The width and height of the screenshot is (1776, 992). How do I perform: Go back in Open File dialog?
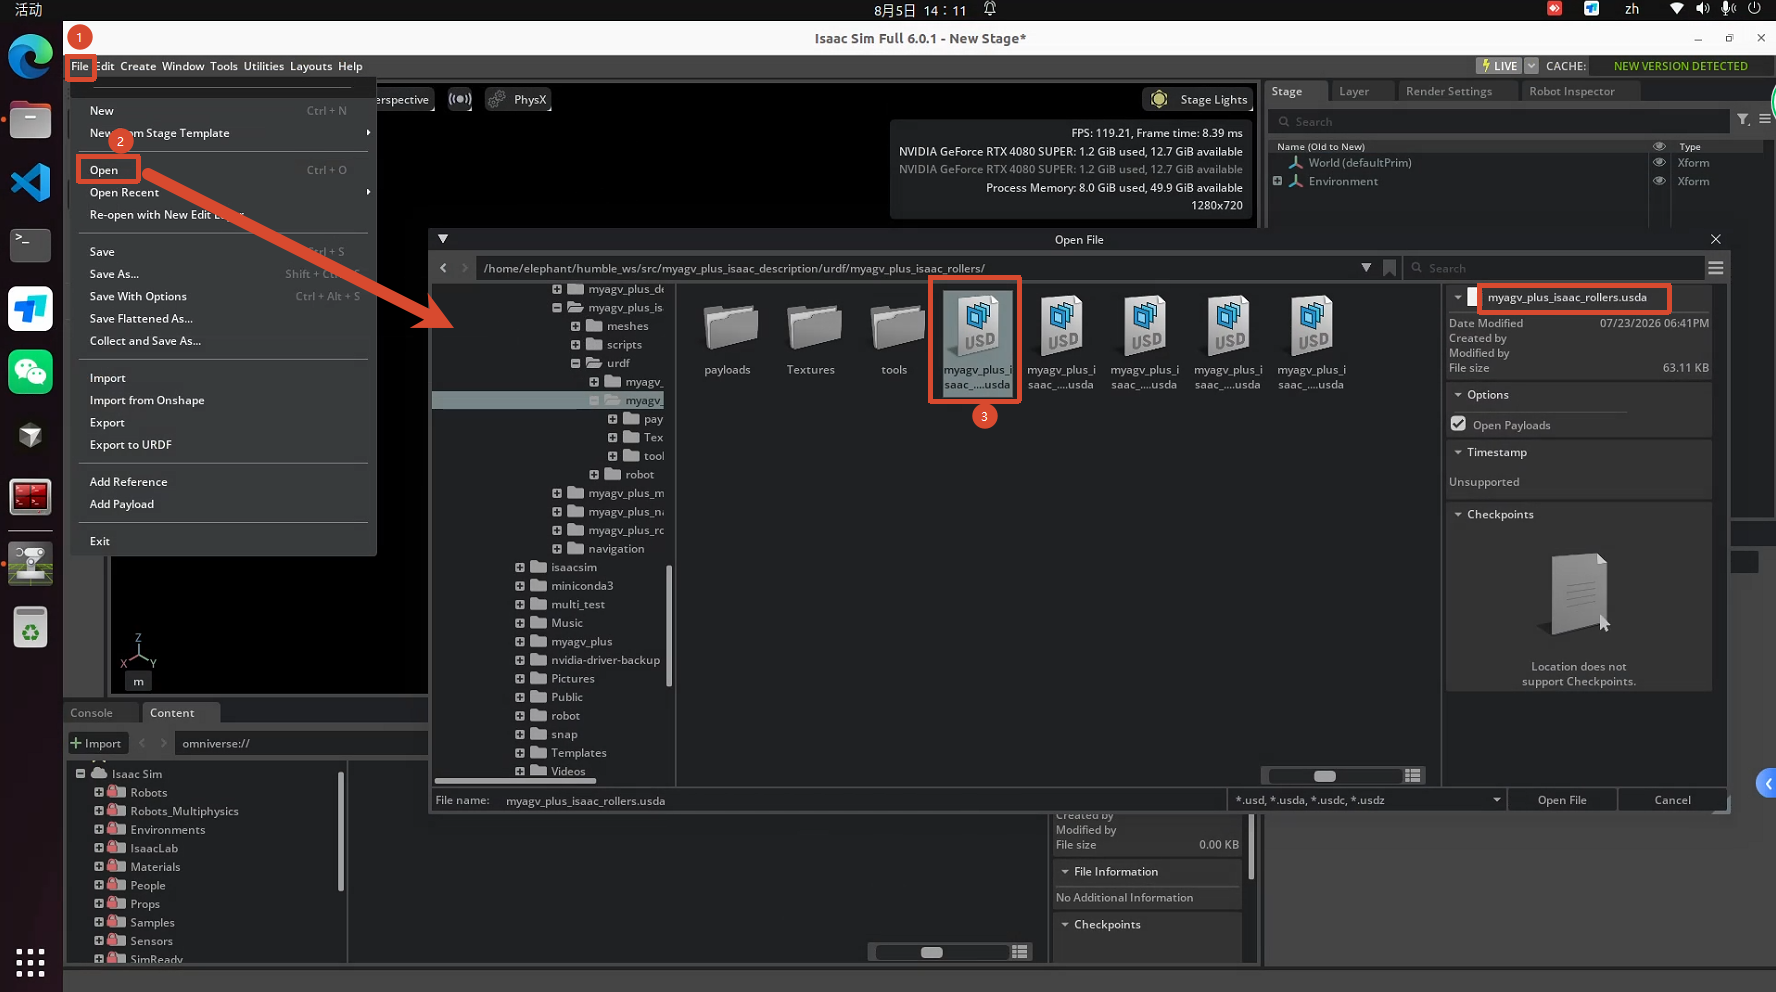(x=444, y=268)
